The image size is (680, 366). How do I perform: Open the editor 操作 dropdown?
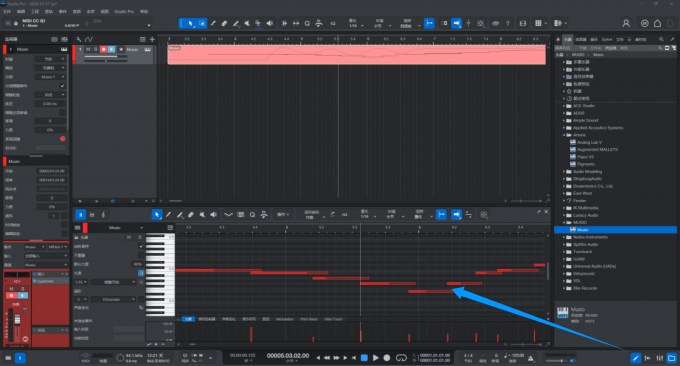[x=283, y=215]
